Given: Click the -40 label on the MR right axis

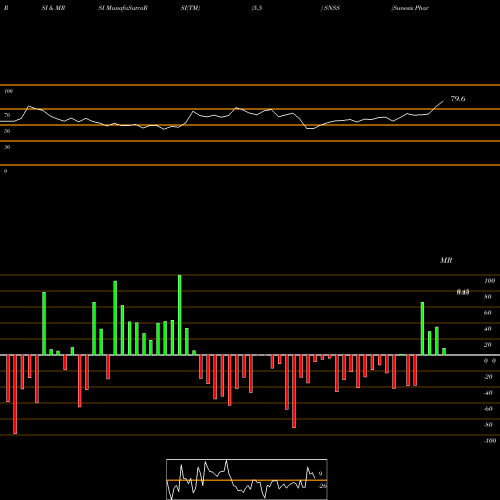Looking at the screenshot, I should (x=488, y=393).
